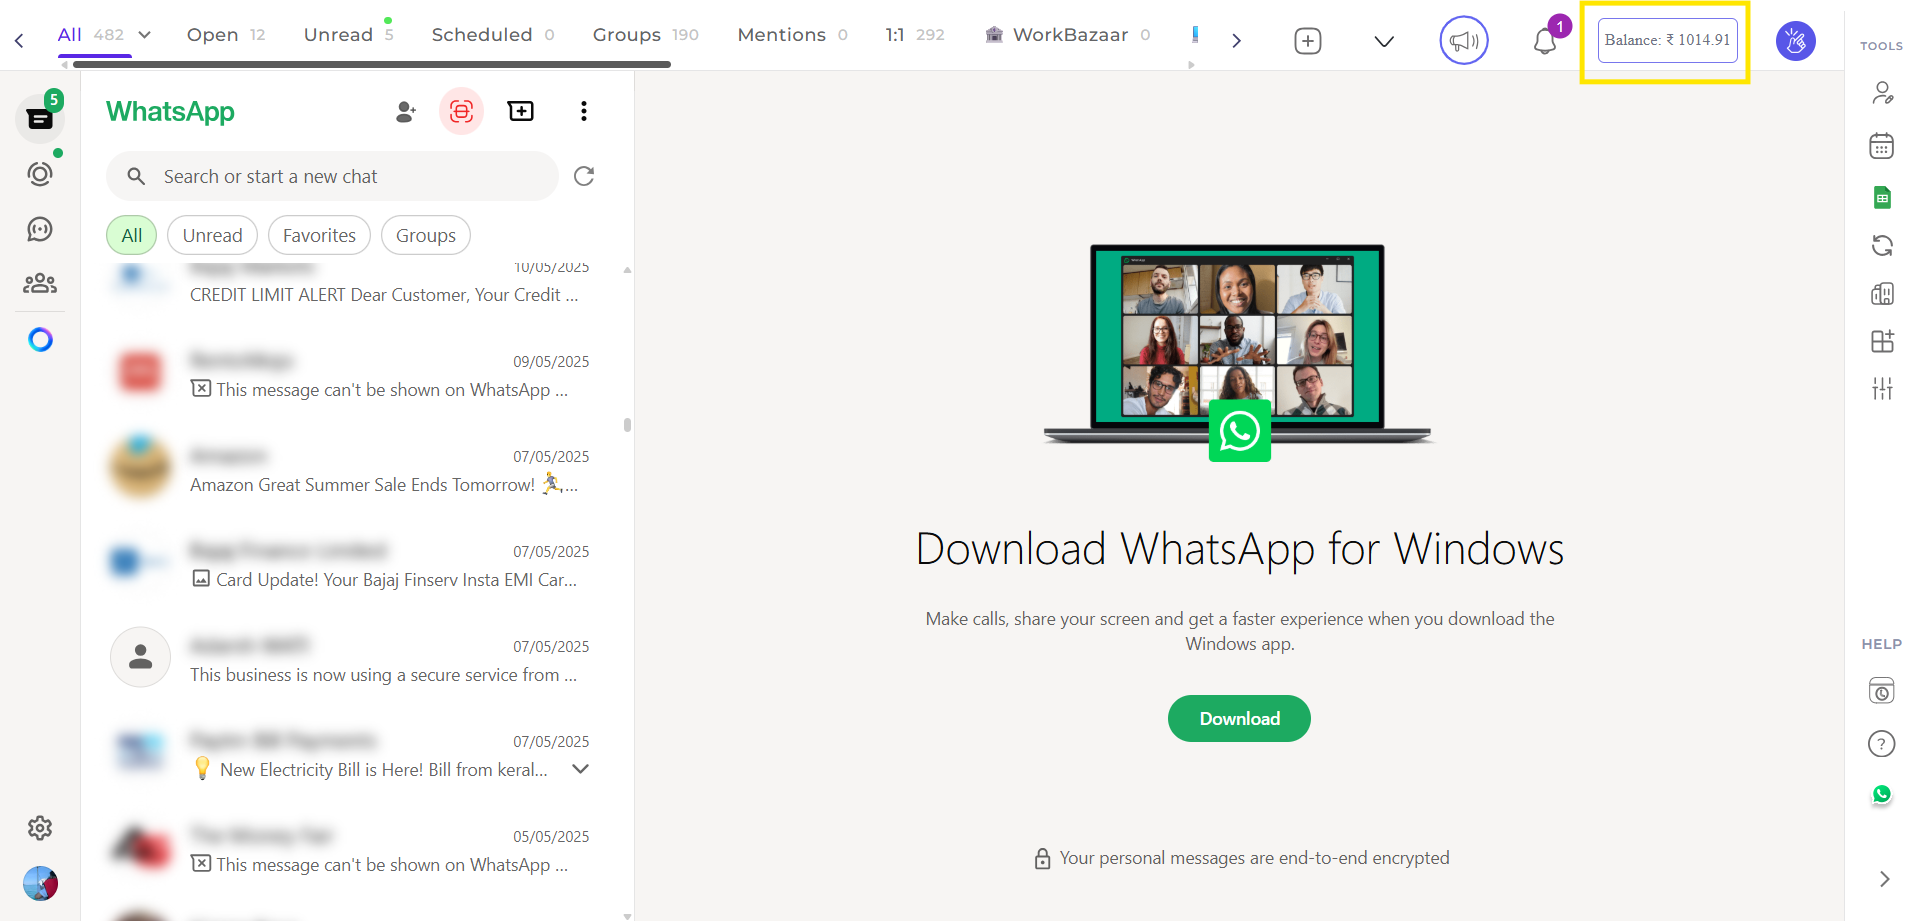Image resolution: width=1918 pixels, height=921 pixels.
Task: Click the red scan icon in WhatsApp header
Action: pyautogui.click(x=461, y=111)
